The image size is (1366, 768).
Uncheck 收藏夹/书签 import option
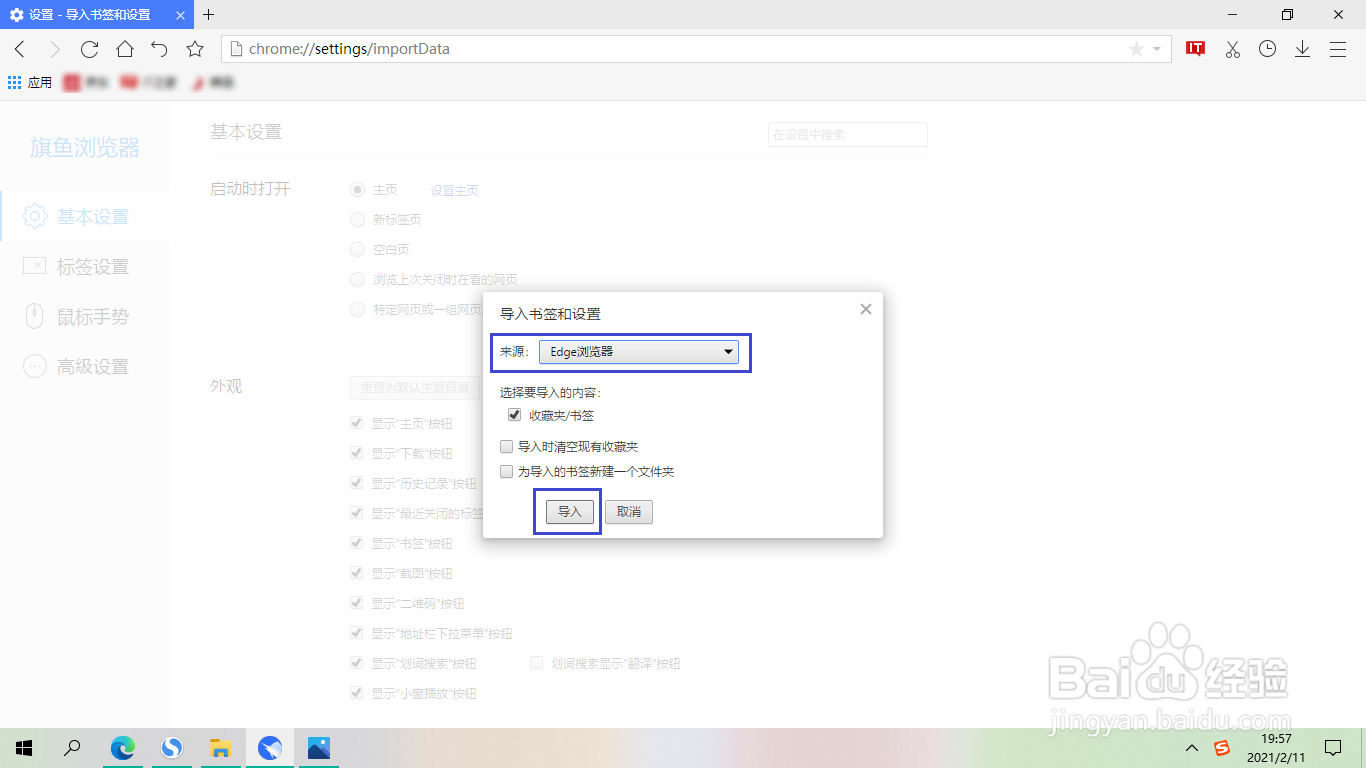515,415
